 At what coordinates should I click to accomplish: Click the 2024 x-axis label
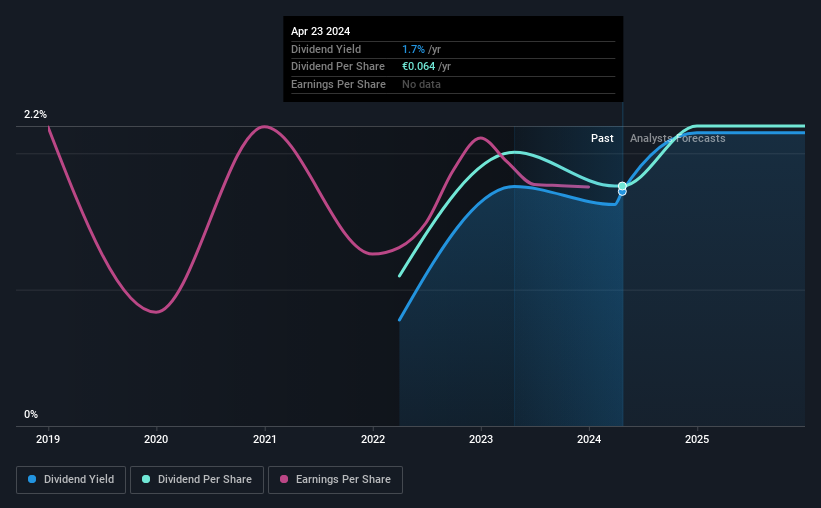[x=589, y=439]
